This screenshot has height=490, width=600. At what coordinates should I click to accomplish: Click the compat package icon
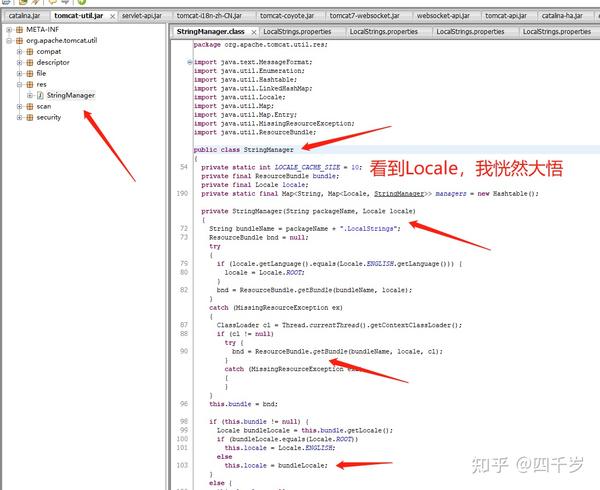pyautogui.click(x=30, y=52)
